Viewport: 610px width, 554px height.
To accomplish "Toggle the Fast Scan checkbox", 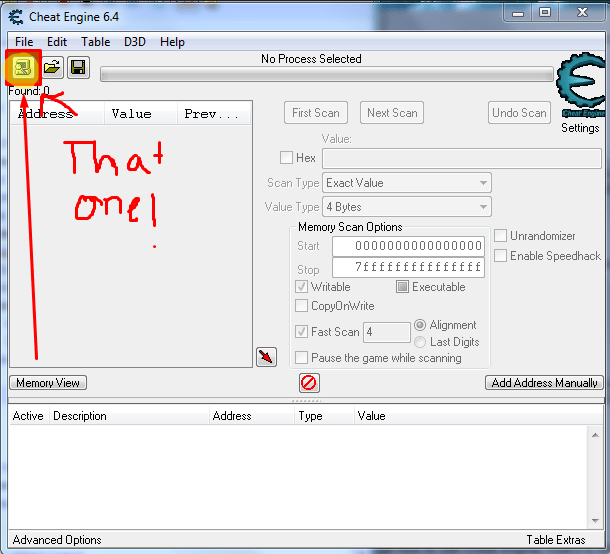I will click(301, 331).
